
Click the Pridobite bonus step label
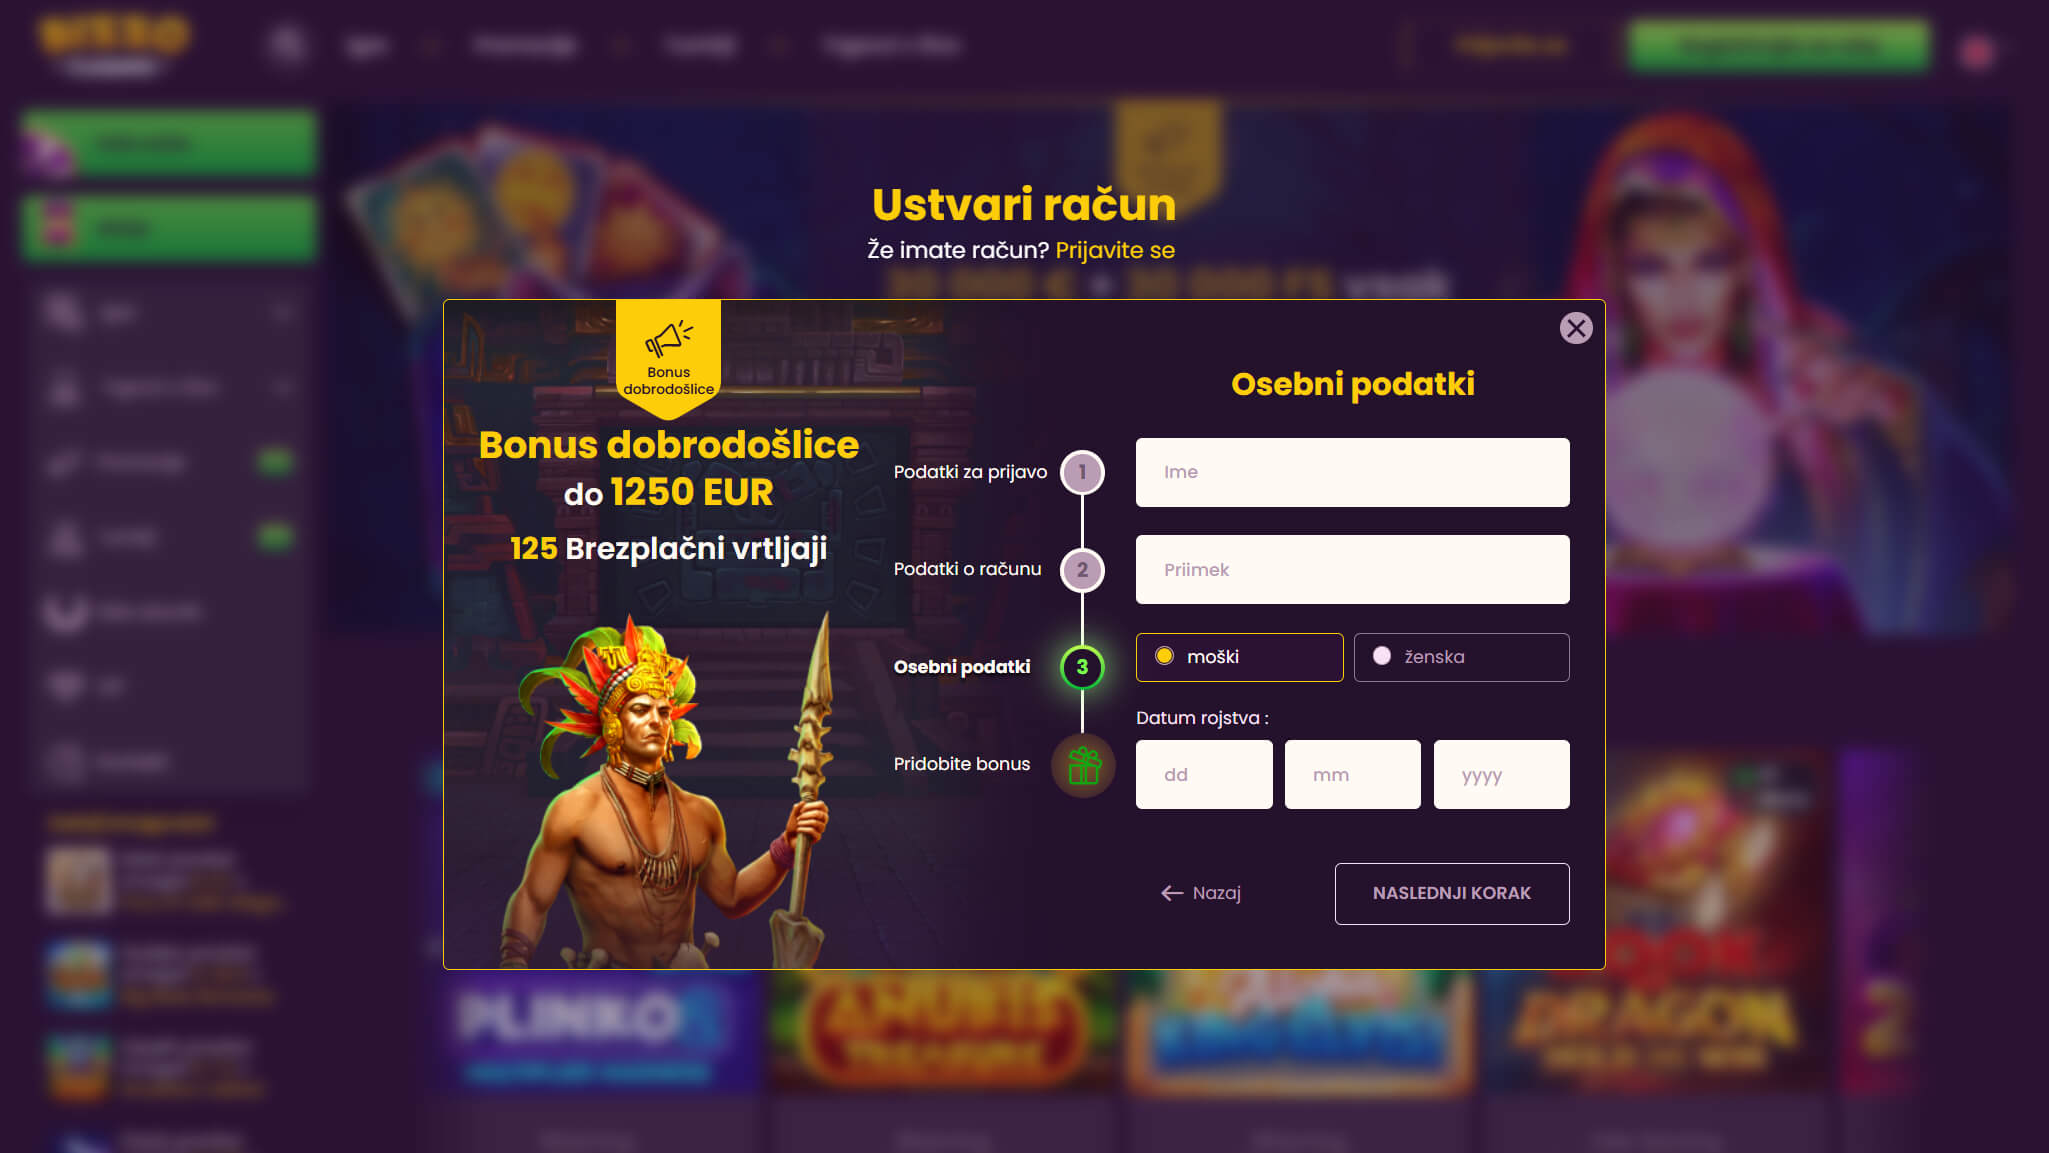point(961,764)
